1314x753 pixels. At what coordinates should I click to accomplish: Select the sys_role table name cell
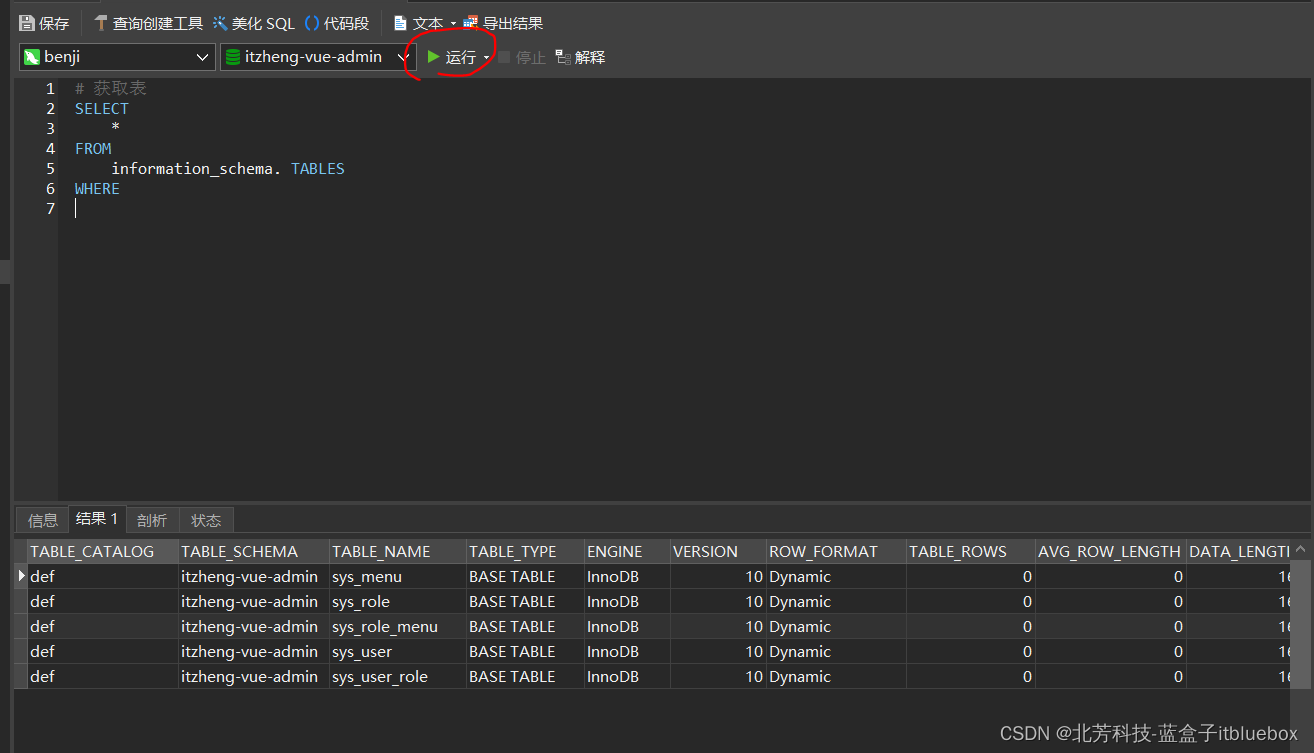(x=398, y=601)
